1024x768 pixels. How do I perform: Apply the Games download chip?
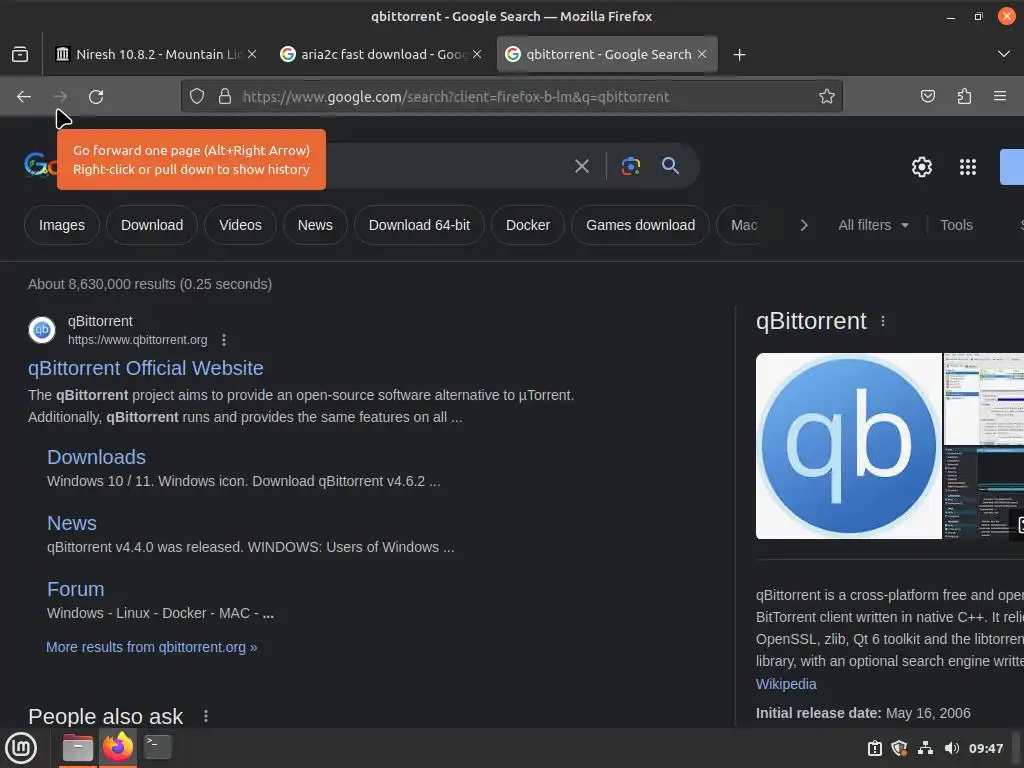coord(640,225)
